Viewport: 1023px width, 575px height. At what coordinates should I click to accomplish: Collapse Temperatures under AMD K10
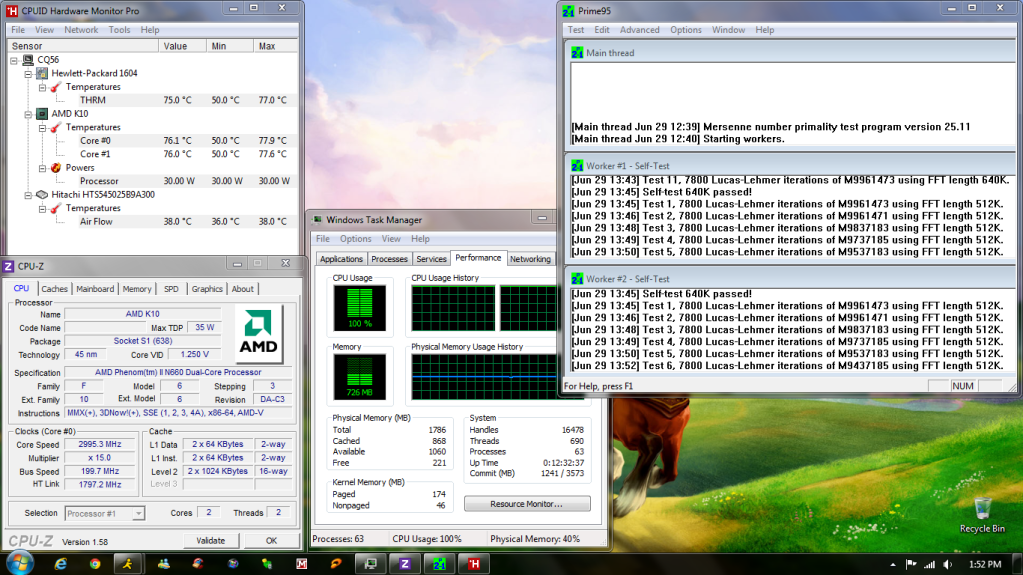pos(42,128)
